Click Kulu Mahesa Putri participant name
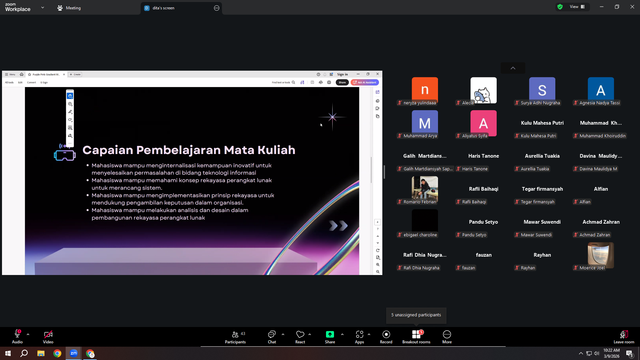 (x=542, y=123)
